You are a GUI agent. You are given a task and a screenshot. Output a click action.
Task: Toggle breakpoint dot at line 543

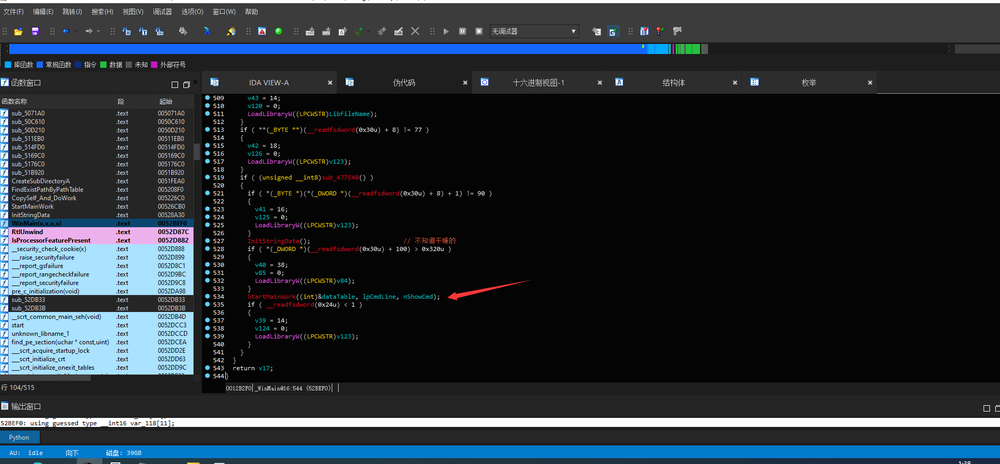(207, 368)
